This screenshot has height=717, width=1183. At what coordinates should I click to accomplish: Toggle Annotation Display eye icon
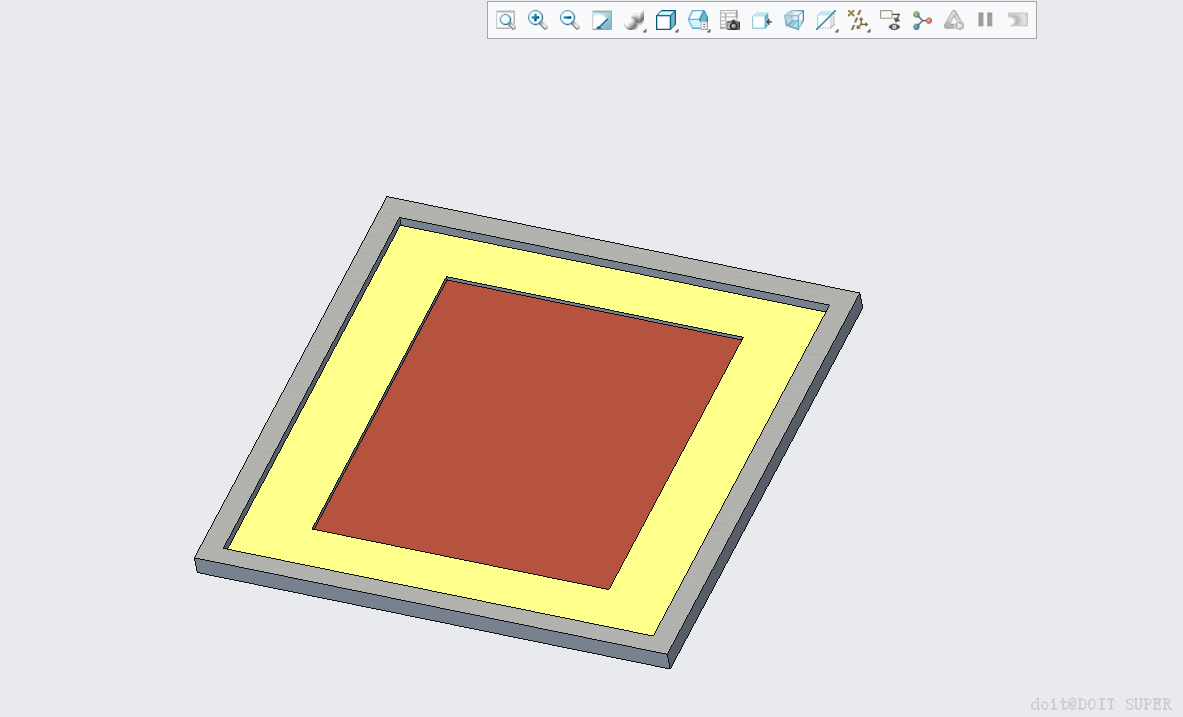(x=890, y=20)
